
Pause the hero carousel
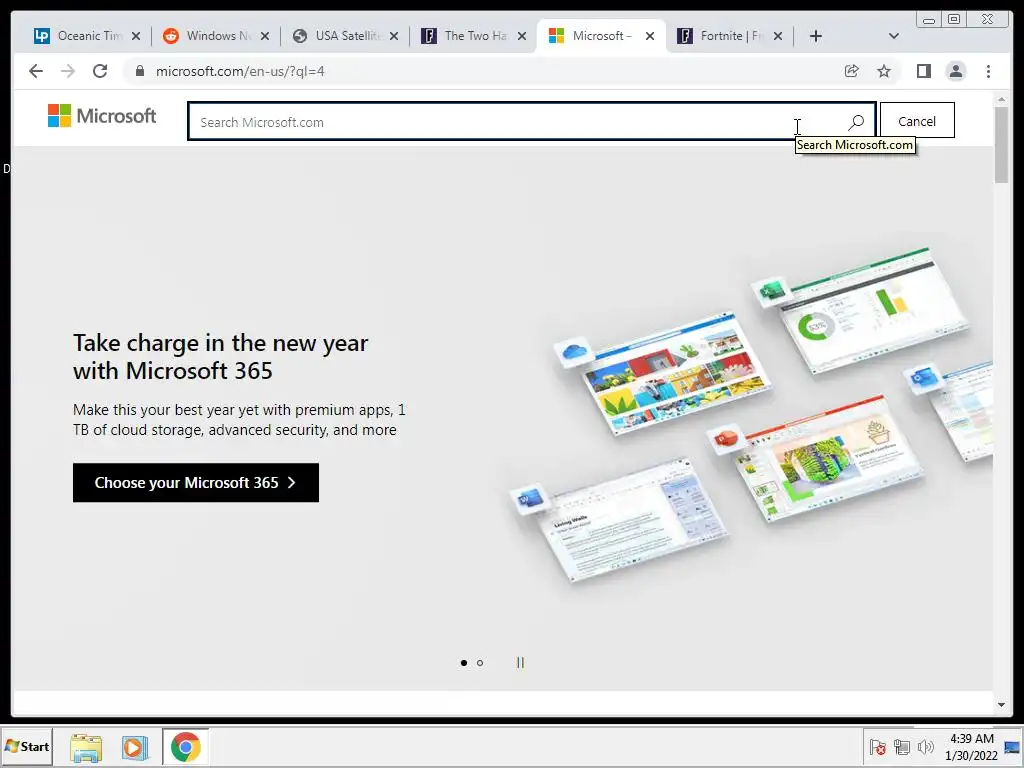tap(520, 663)
